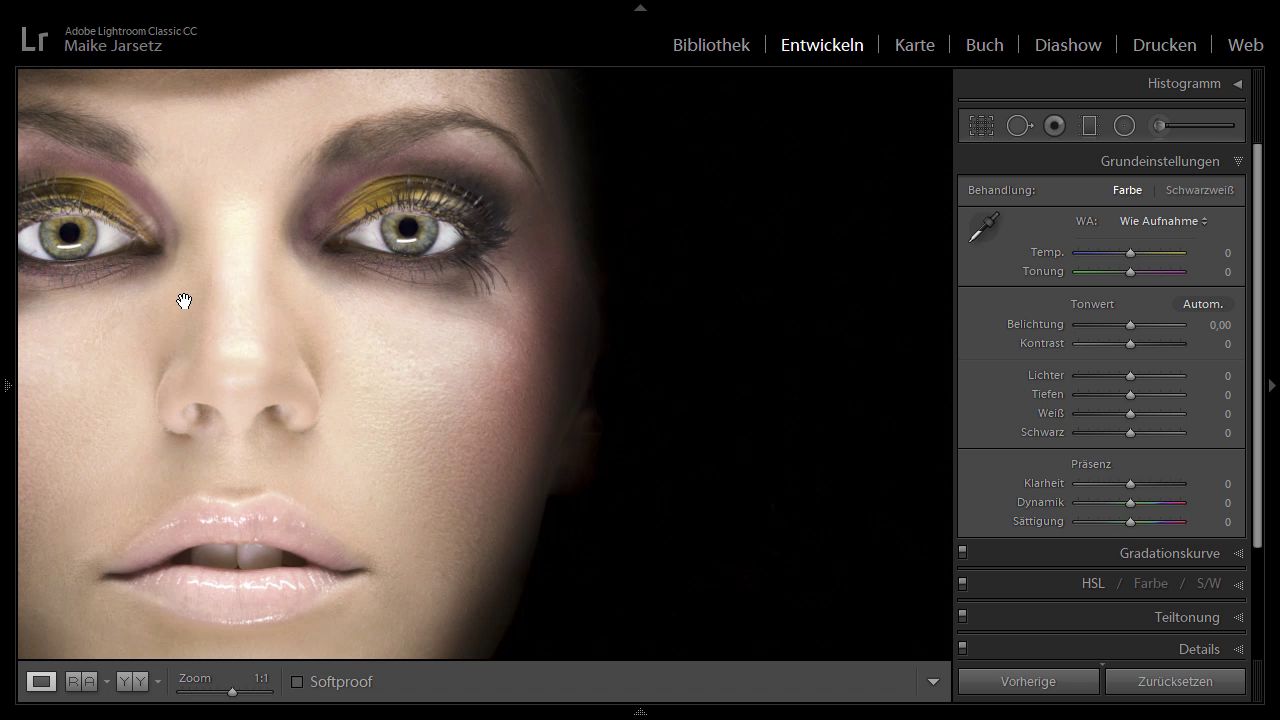Viewport: 1280px width, 720px height.
Task: Open the R/A view options dropdown arrow
Action: [x=106, y=682]
